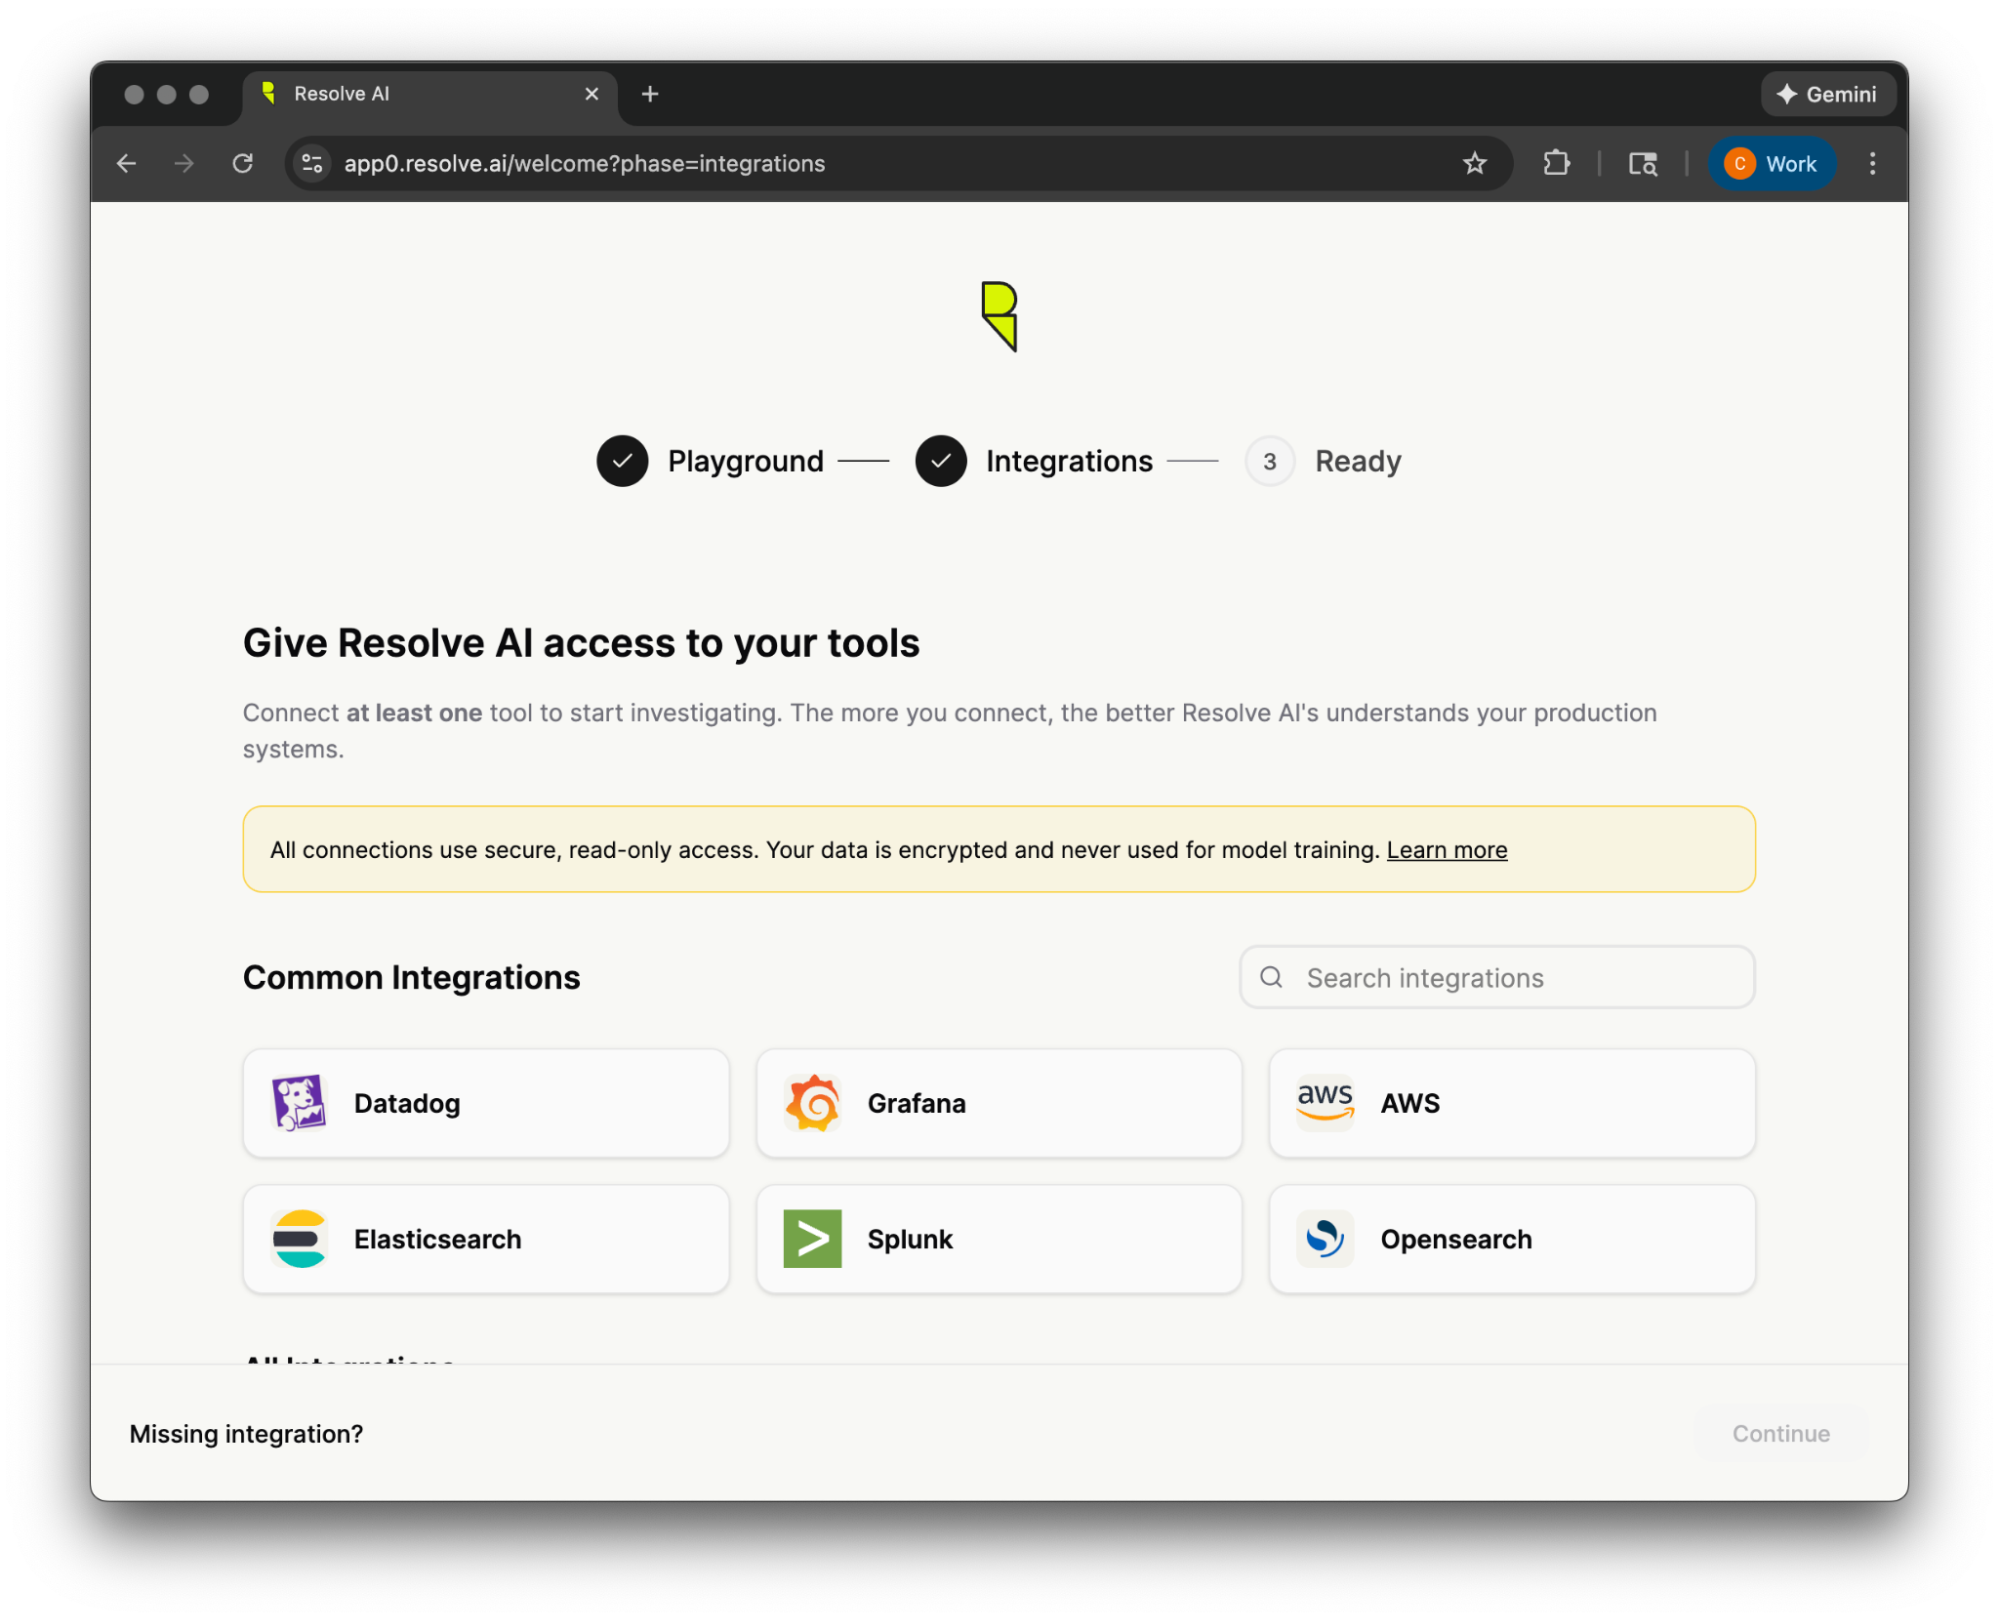Select the AWS integration label

coord(1410,1103)
